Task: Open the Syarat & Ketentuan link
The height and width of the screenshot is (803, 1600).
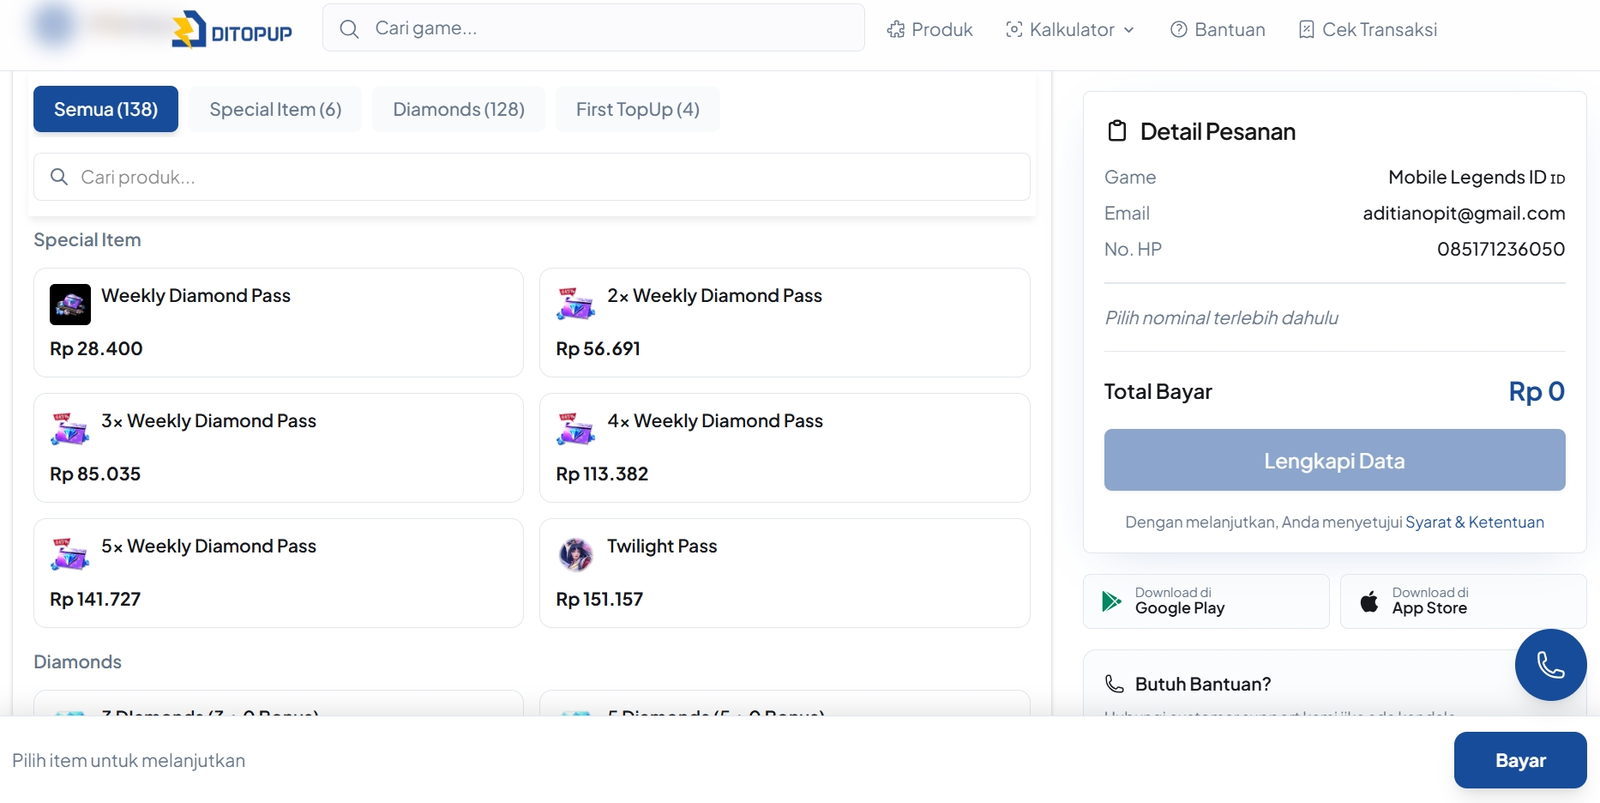Action: [x=1474, y=522]
